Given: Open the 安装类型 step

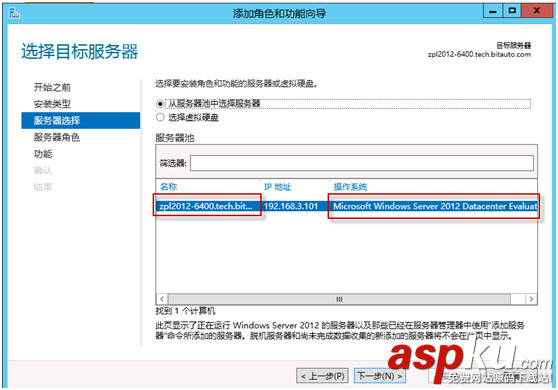Looking at the screenshot, I should point(52,104).
